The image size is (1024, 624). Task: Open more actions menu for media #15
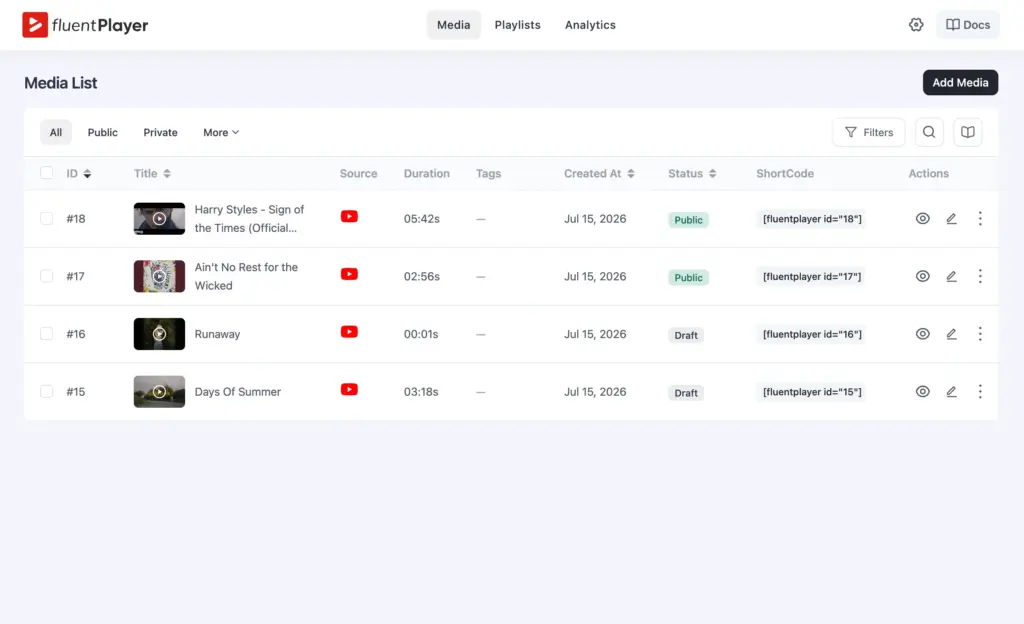(x=980, y=392)
